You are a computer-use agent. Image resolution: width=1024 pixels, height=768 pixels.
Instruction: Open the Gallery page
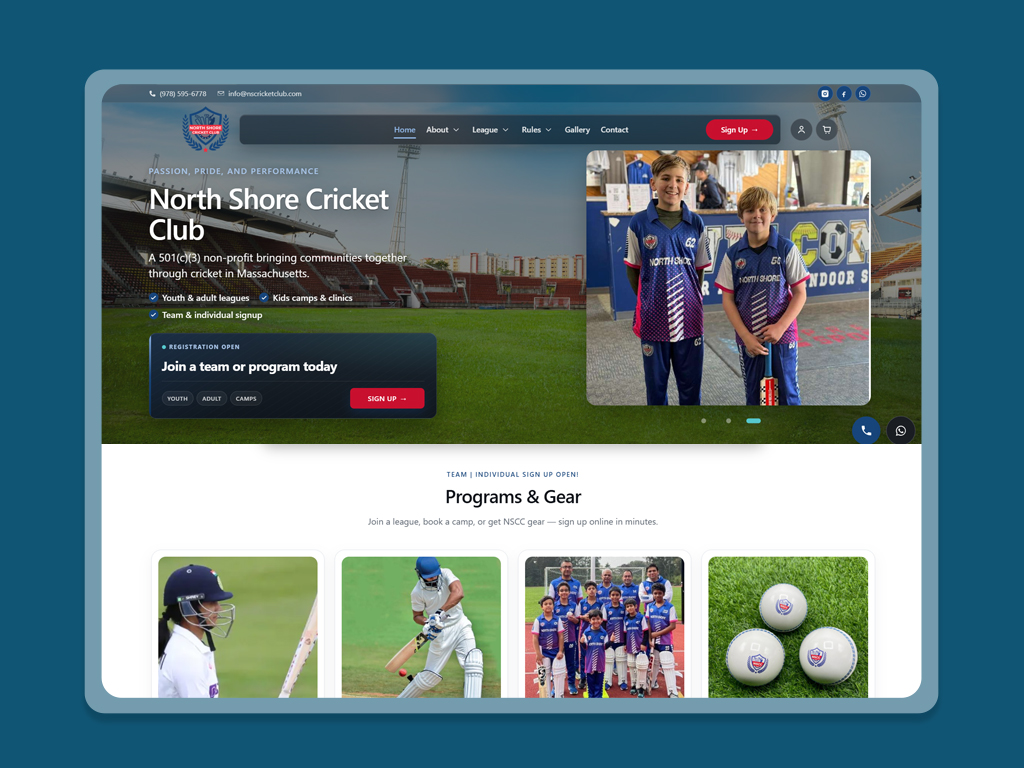point(577,130)
